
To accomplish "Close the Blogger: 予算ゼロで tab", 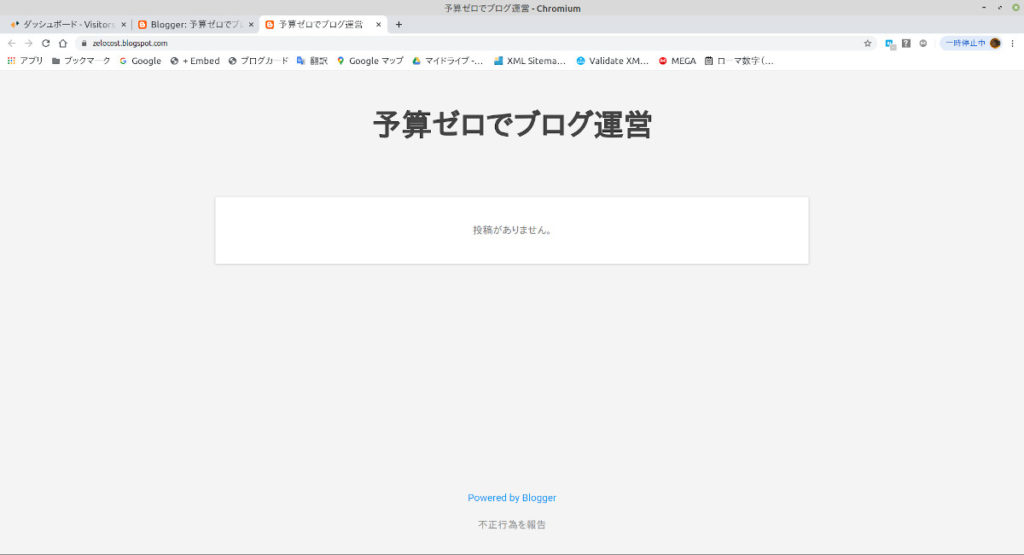I will [x=251, y=25].
